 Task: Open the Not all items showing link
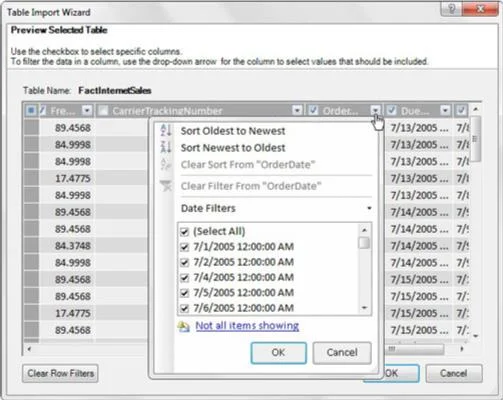coord(247,326)
